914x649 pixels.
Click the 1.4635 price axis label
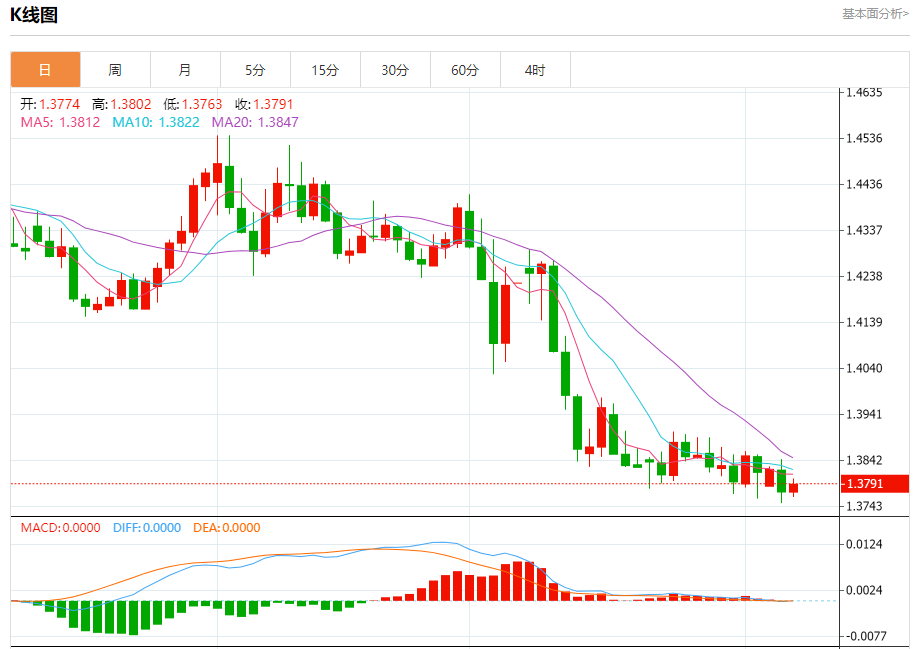tap(864, 92)
